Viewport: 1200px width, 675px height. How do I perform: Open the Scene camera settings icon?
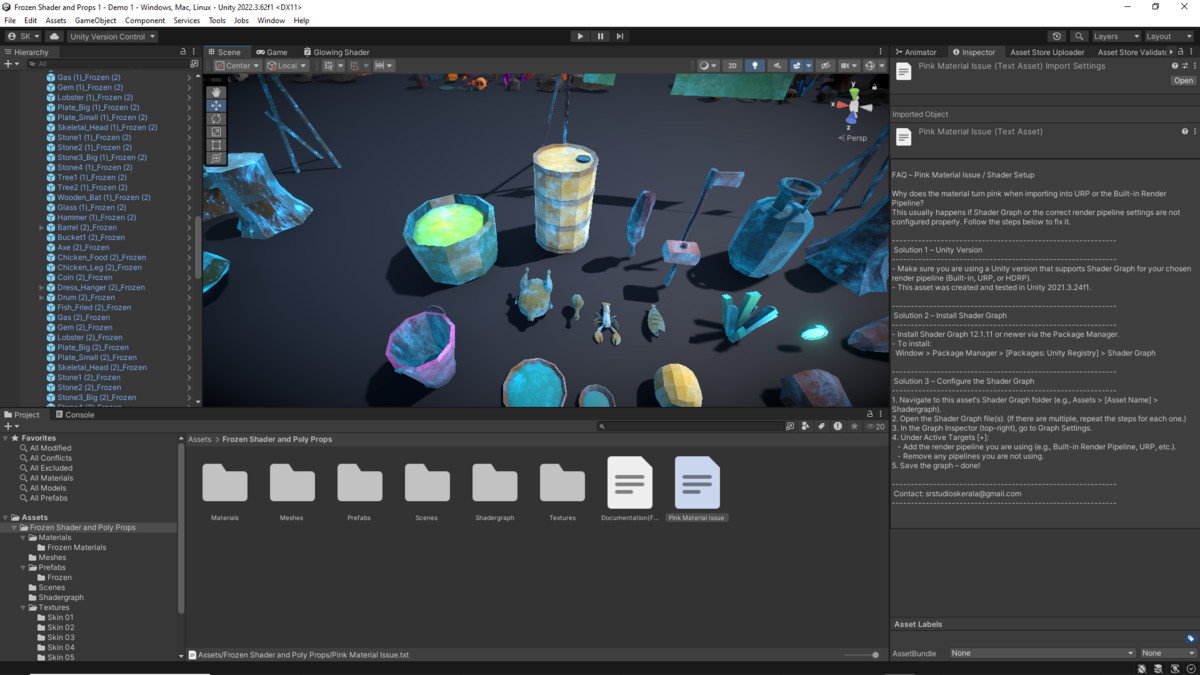click(846, 65)
